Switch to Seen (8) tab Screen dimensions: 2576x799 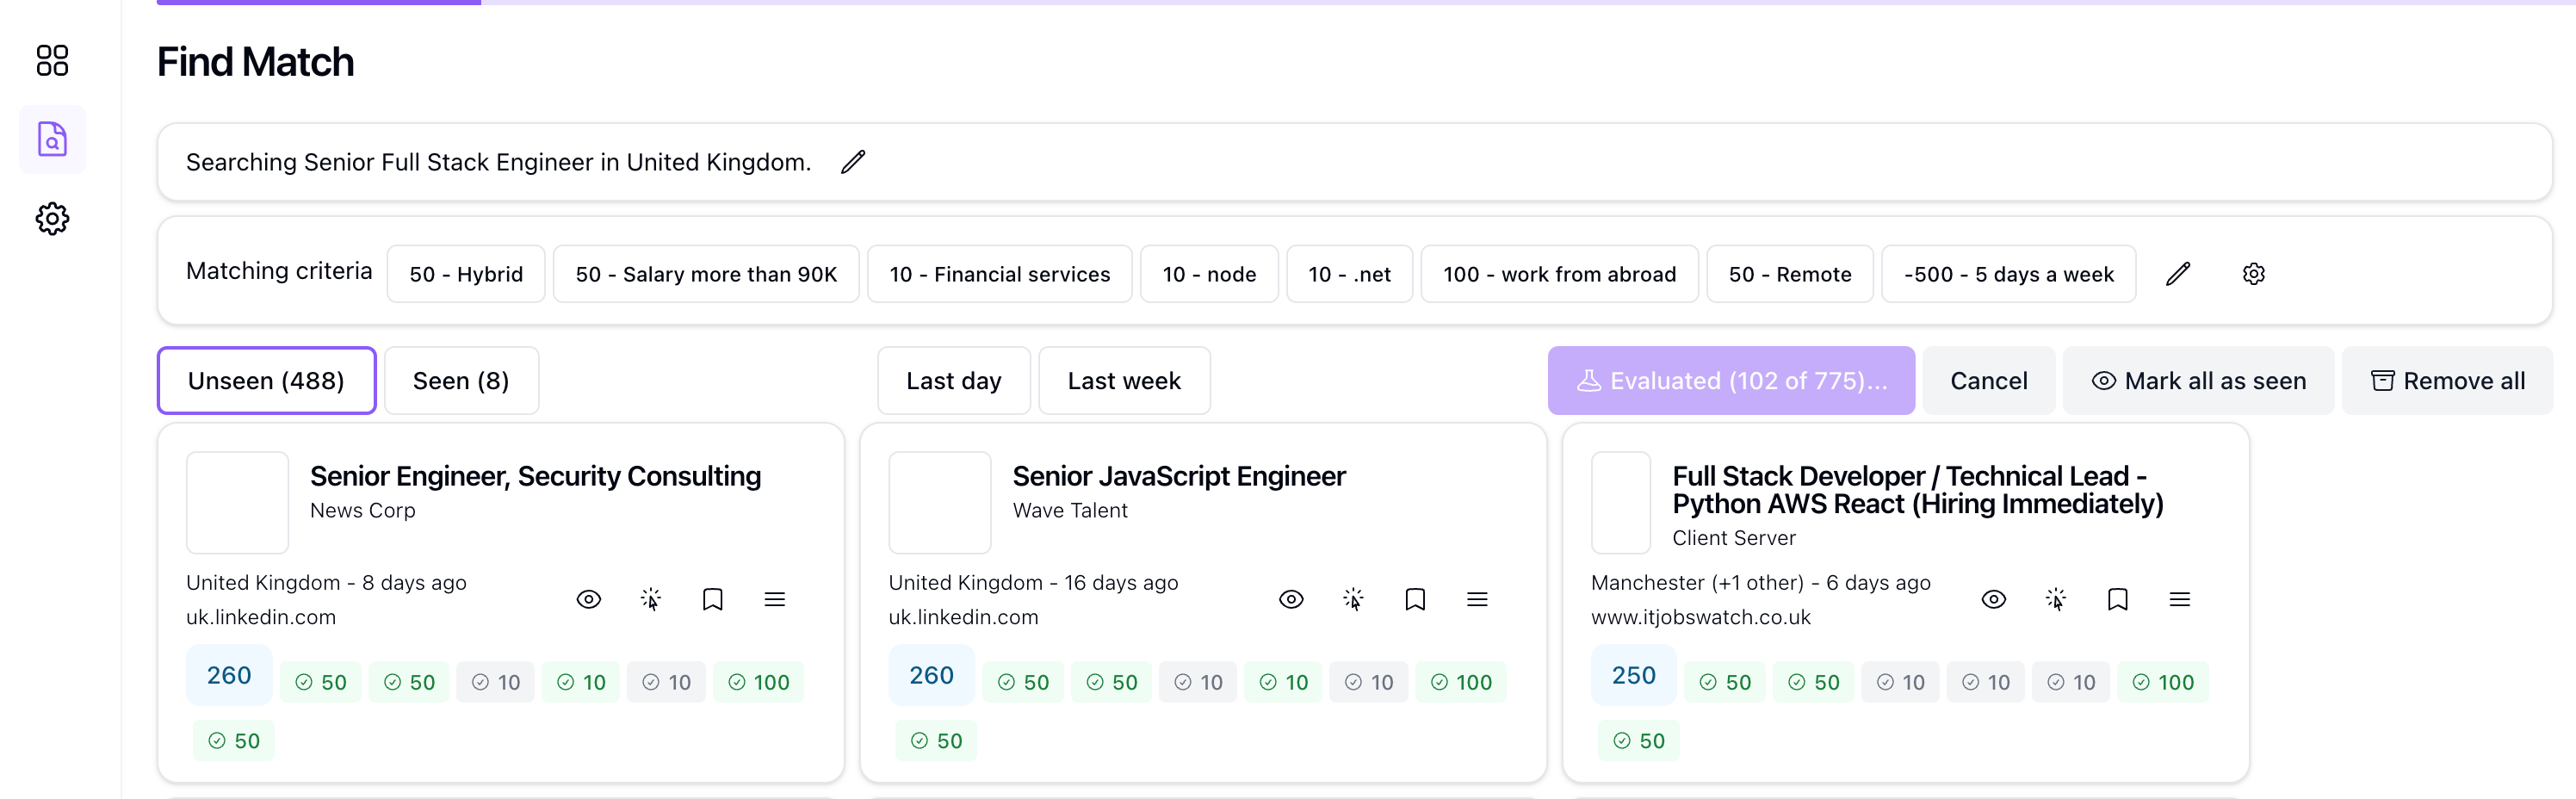coord(461,381)
